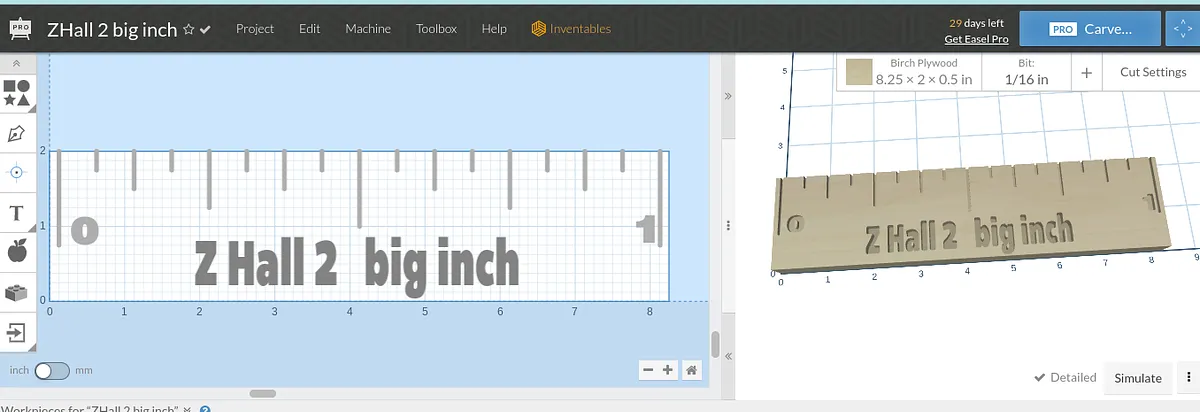Image resolution: width=1200 pixels, height=412 pixels.
Task: Open the Apps brick icon
Action: 17,293
